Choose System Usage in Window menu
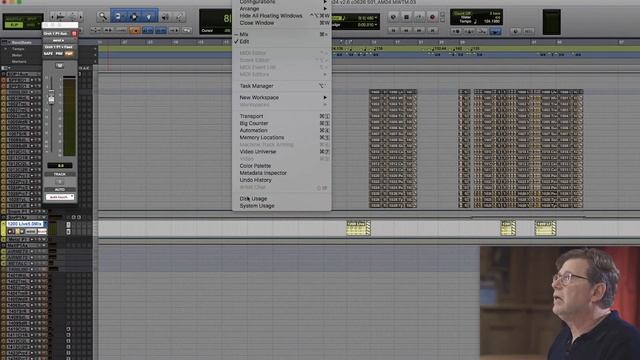Screen dimensions: 640x360 (257, 206)
